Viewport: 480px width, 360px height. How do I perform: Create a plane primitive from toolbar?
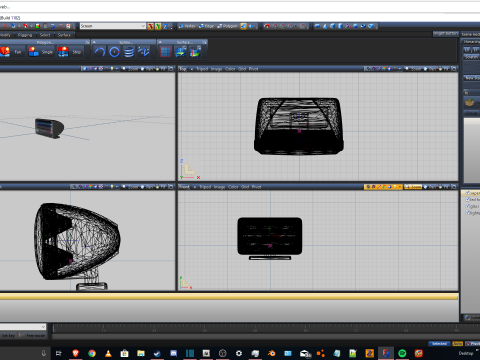tap(317, 26)
